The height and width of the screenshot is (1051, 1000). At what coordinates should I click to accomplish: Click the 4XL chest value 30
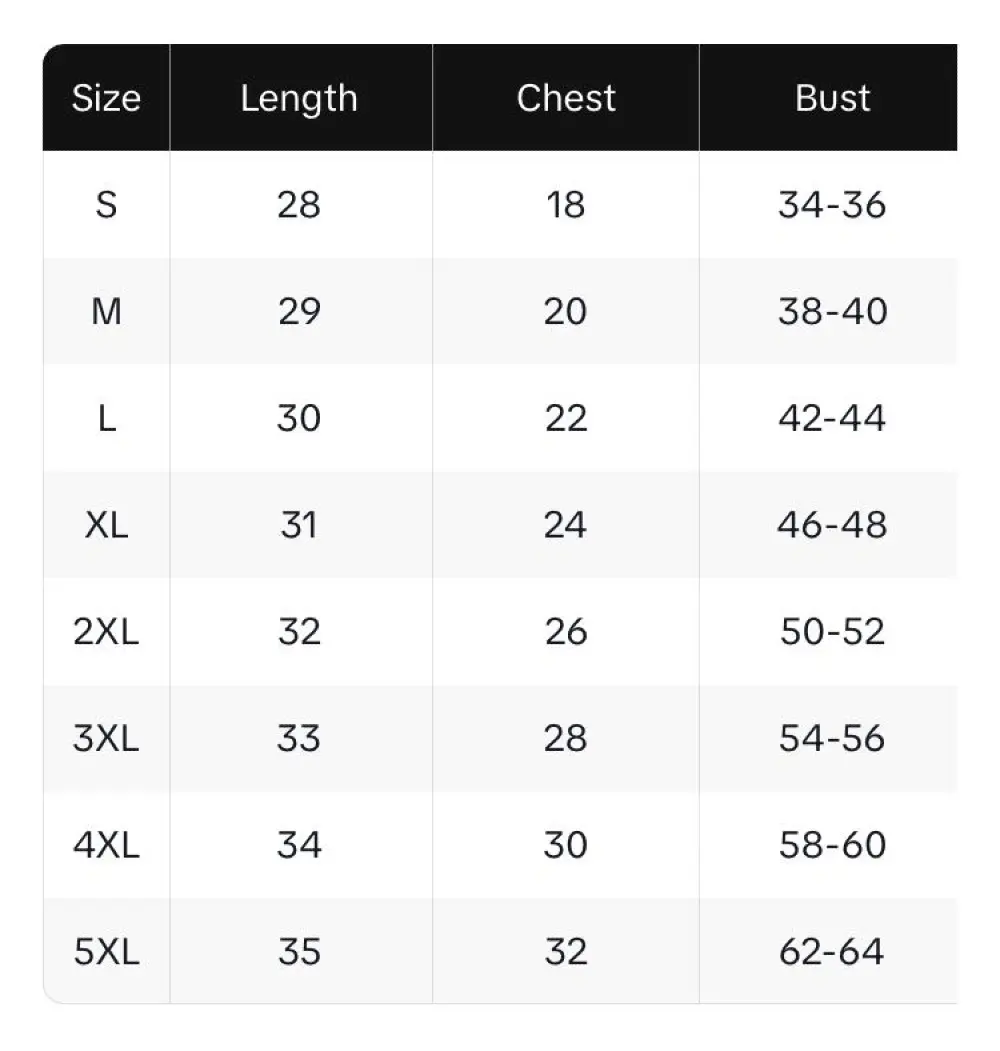click(x=565, y=845)
